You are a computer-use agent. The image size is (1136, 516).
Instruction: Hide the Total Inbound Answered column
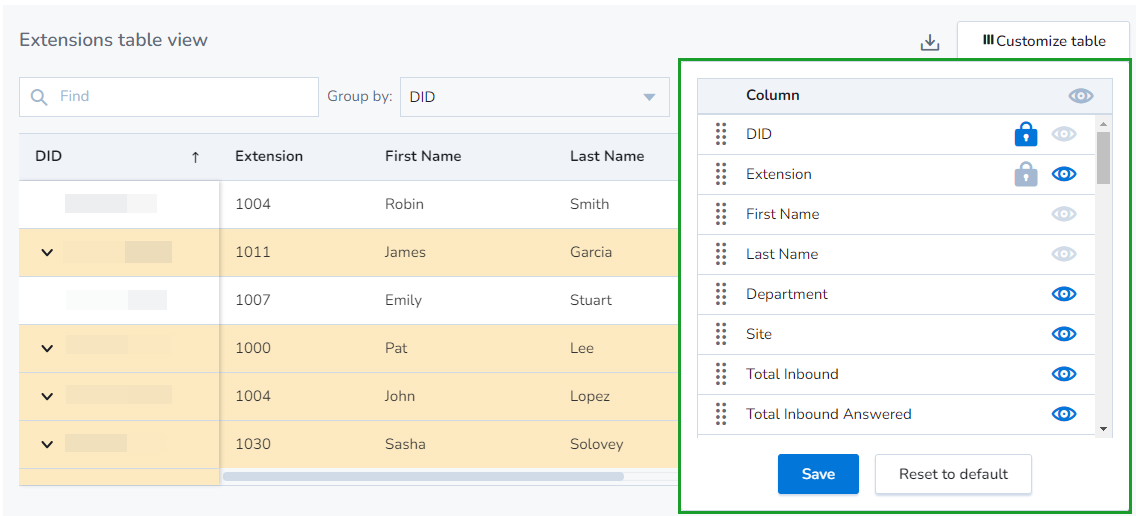click(1064, 414)
